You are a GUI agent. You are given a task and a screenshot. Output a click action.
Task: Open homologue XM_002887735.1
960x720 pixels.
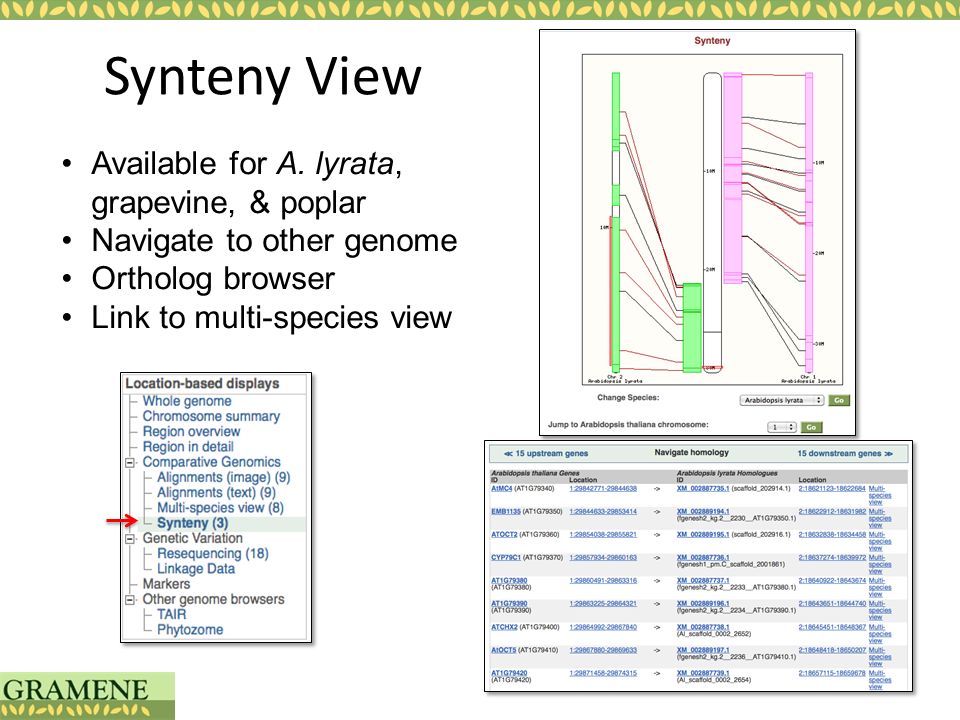click(x=703, y=489)
